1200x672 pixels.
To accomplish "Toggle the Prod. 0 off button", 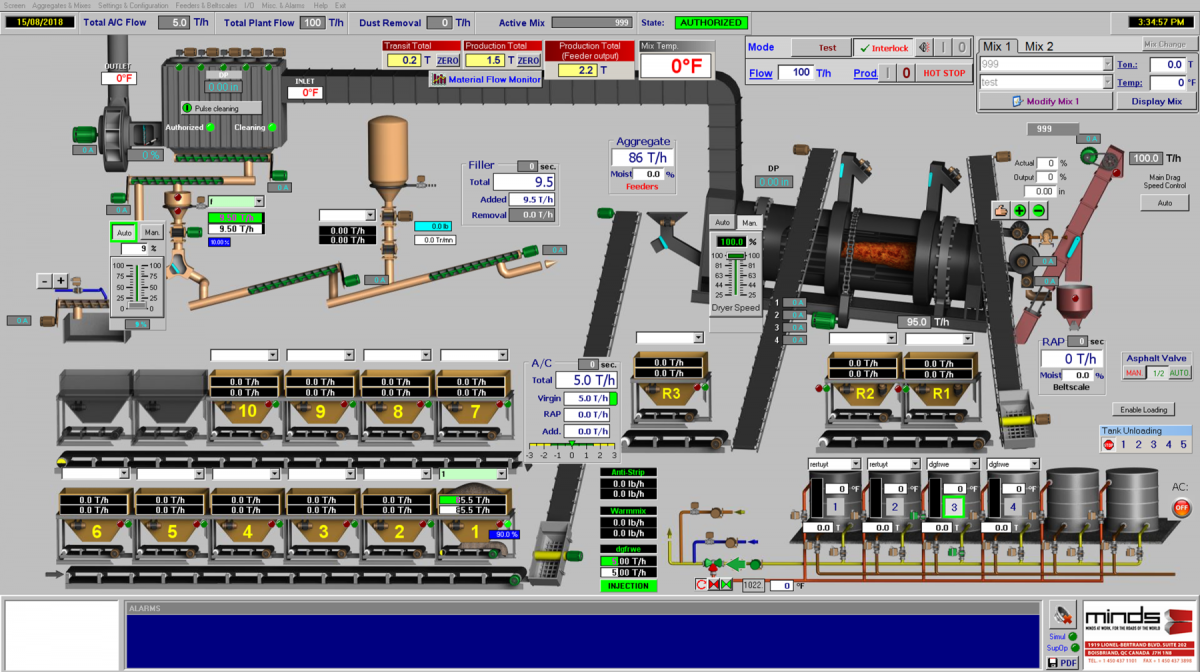I will [x=905, y=72].
